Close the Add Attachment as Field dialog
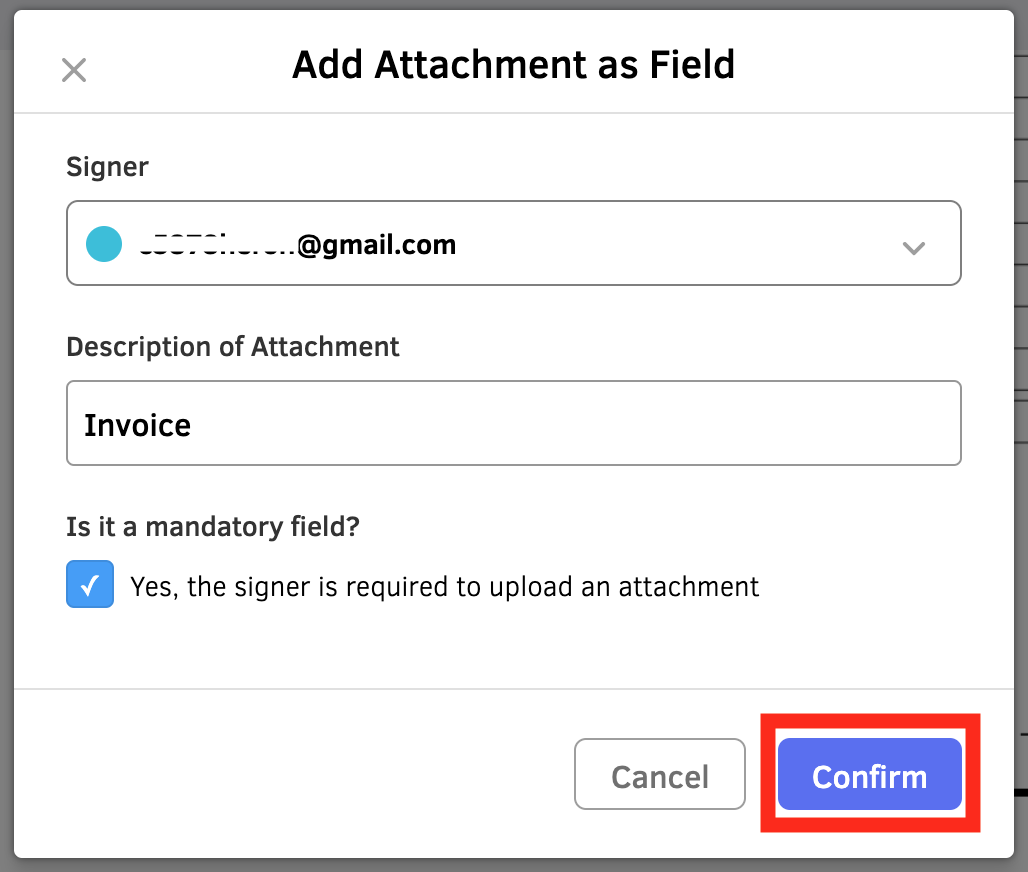This screenshot has height=872, width=1028. tap(73, 70)
